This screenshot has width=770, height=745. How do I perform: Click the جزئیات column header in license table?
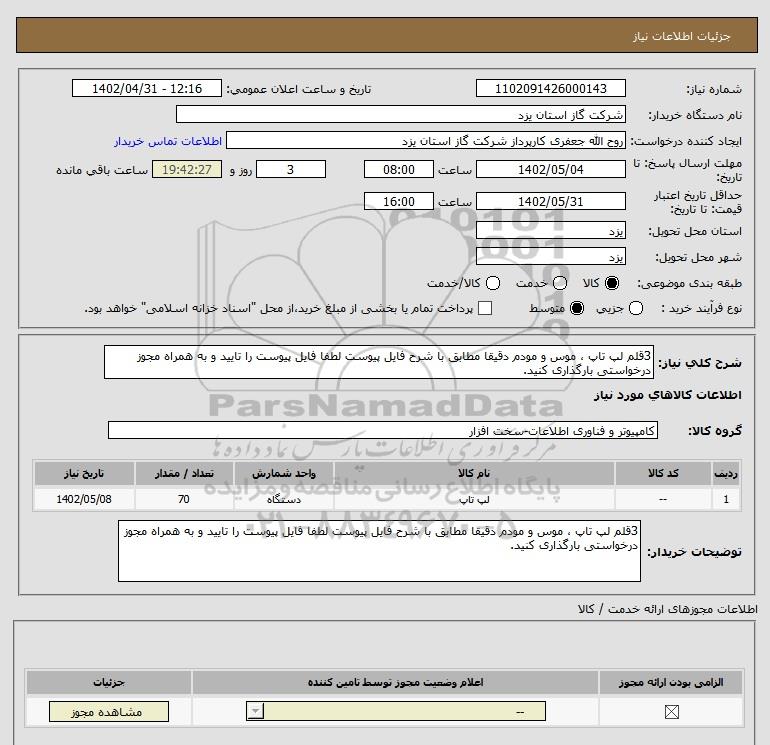[x=109, y=683]
